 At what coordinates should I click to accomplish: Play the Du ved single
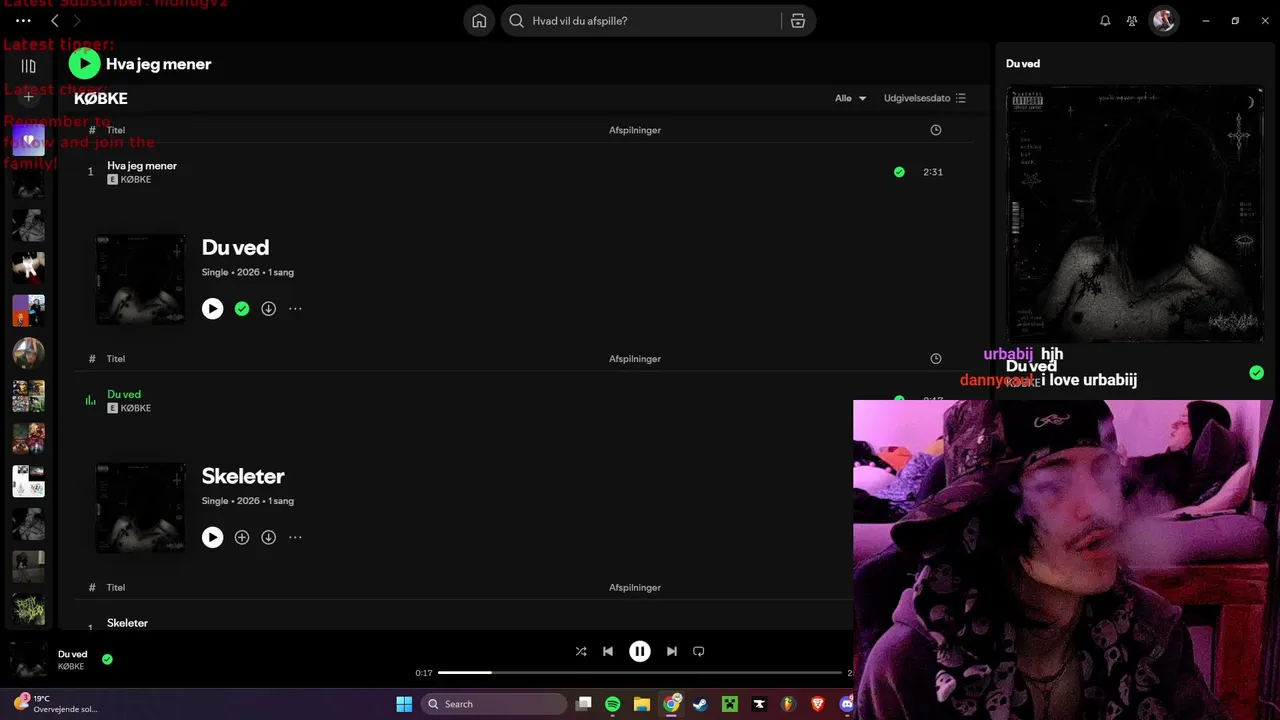coord(212,309)
